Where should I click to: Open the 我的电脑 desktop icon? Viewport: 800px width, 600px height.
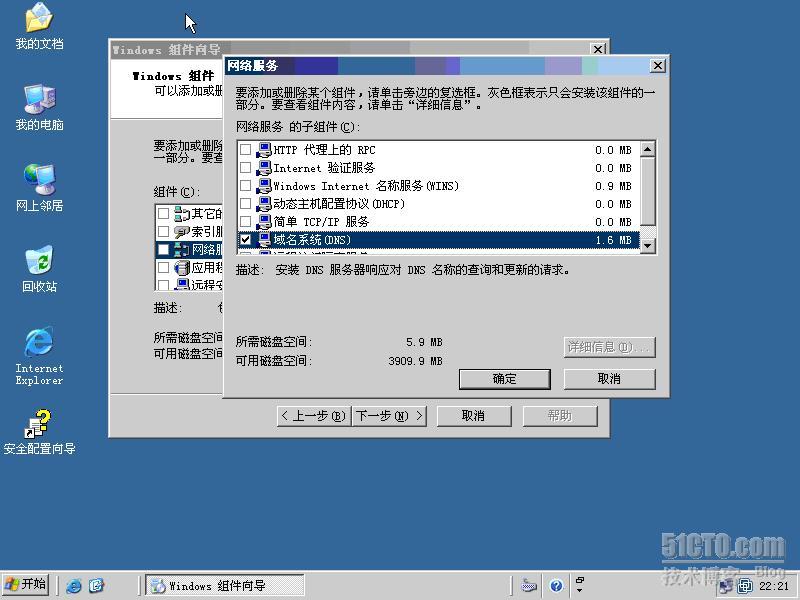[39, 108]
